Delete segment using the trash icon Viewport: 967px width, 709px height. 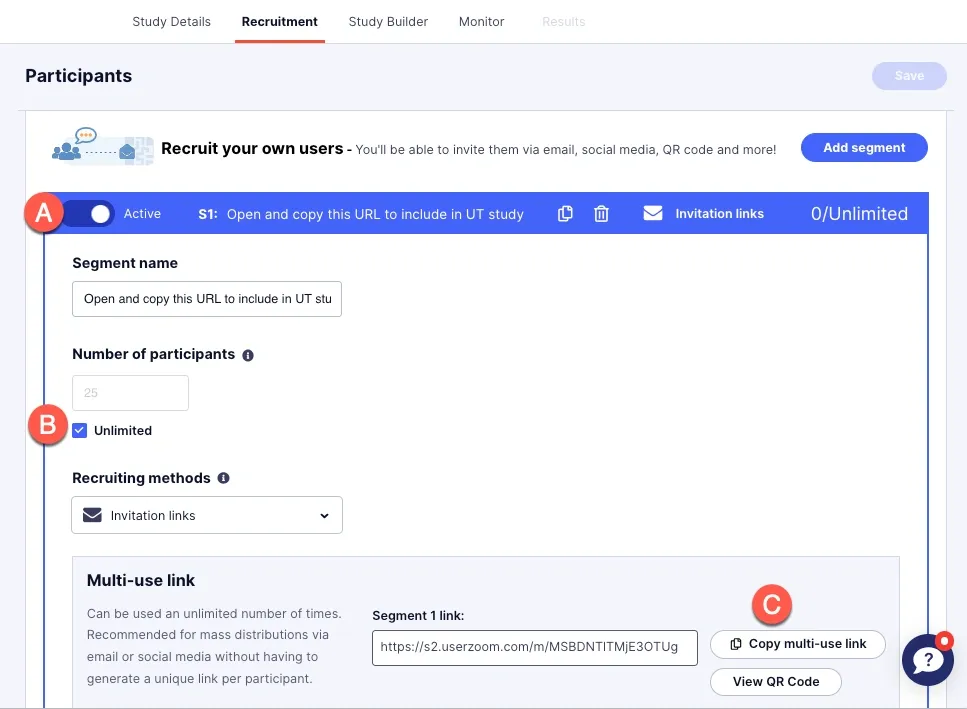tap(601, 214)
